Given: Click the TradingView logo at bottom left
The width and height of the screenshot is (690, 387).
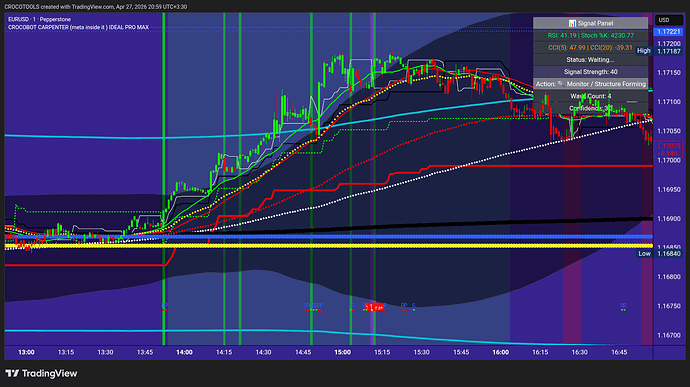Looking at the screenshot, I should (x=41, y=373).
